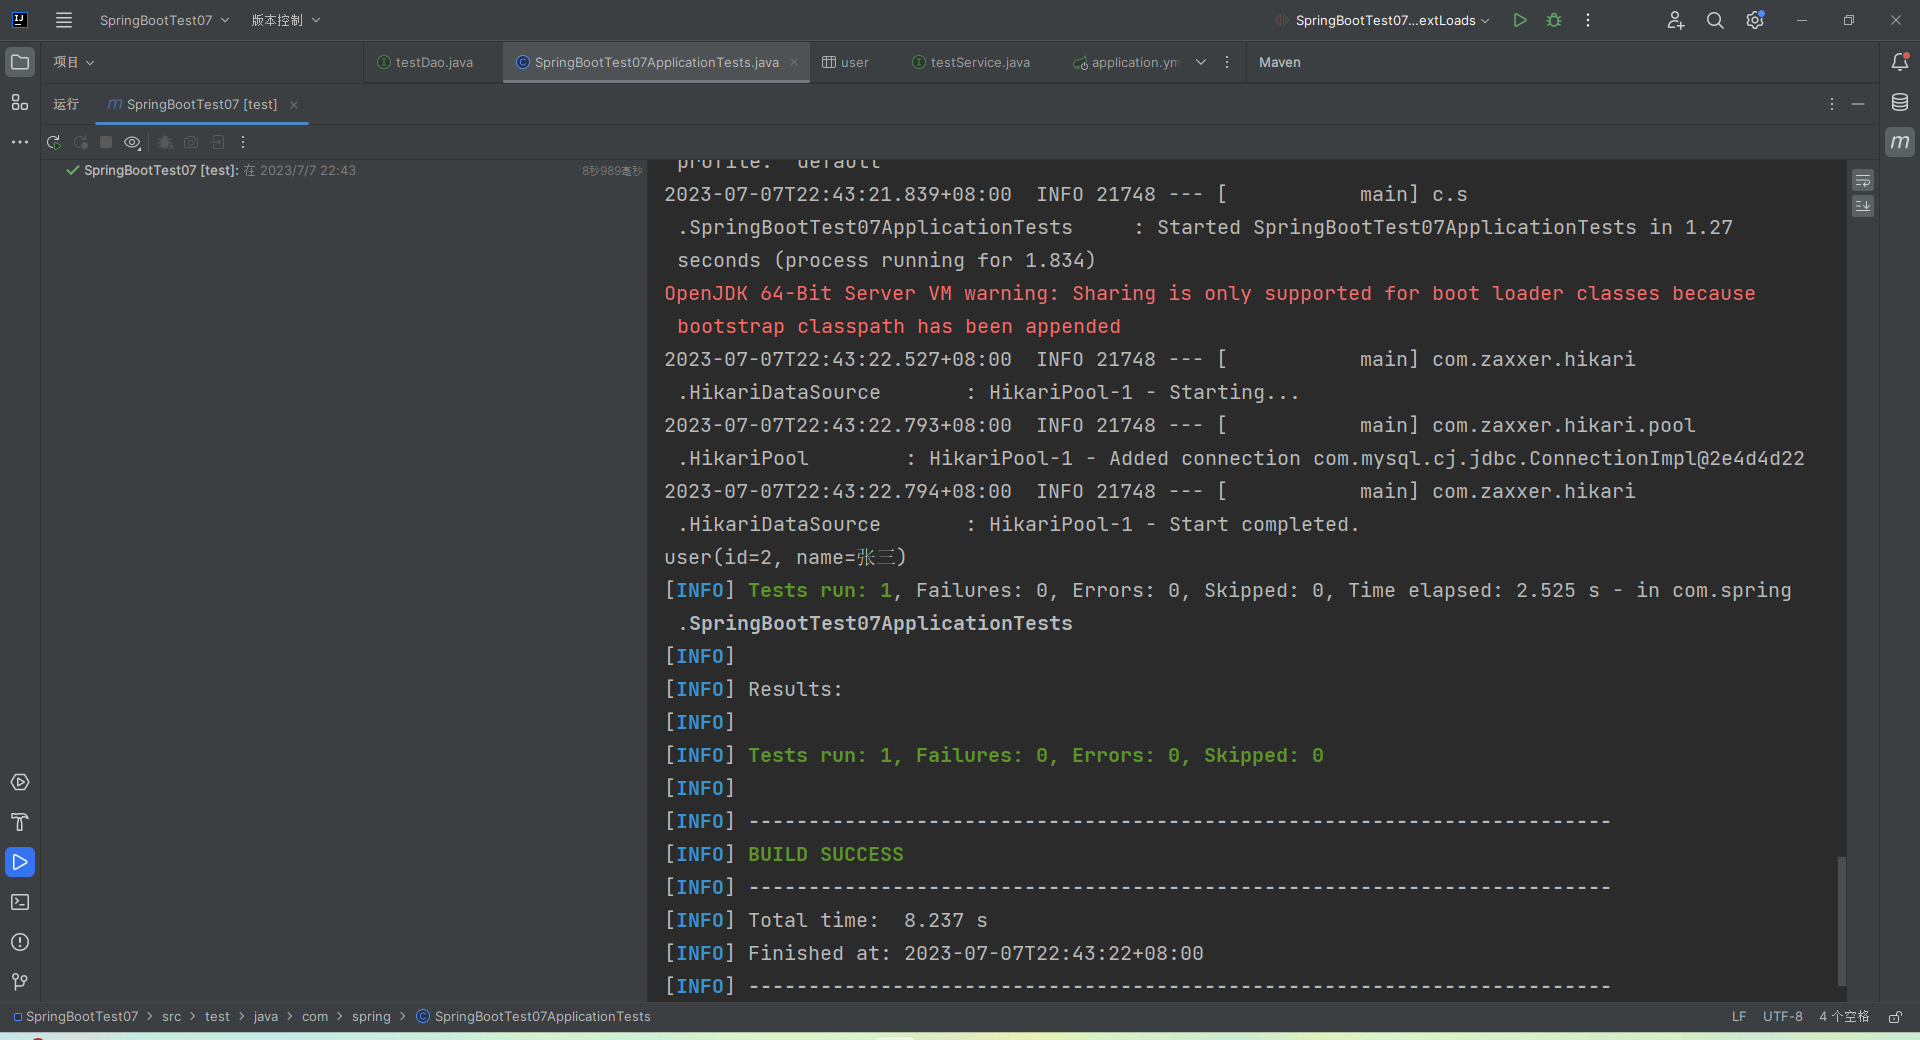Click the test breadcrumb
Screen dimensions: 1920x1040
point(217,1017)
